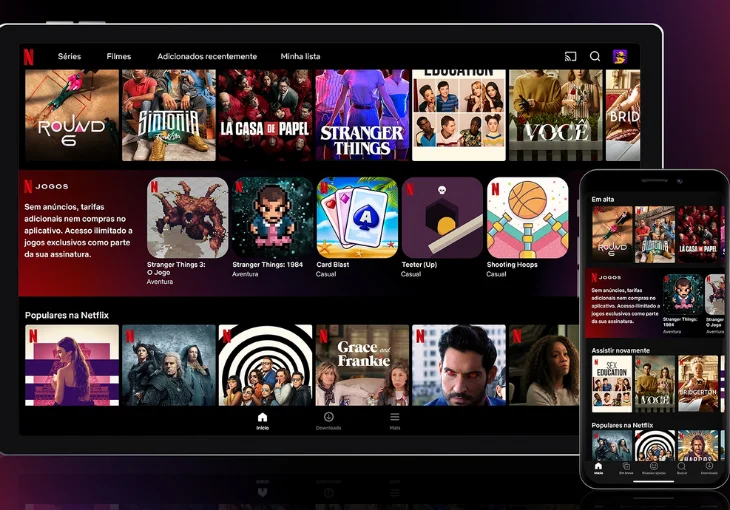Click 'Em alta' heading on phone
Viewport: 730px width, 510px height.
(602, 199)
